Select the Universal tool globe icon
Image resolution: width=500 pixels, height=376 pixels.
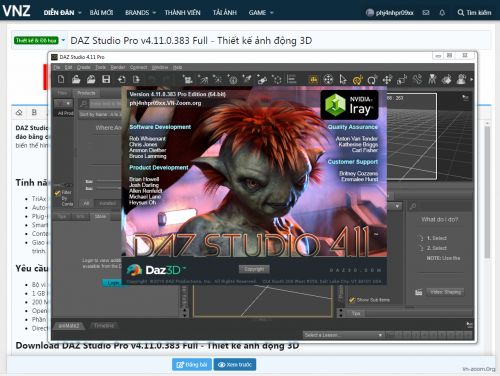[x=328, y=79]
